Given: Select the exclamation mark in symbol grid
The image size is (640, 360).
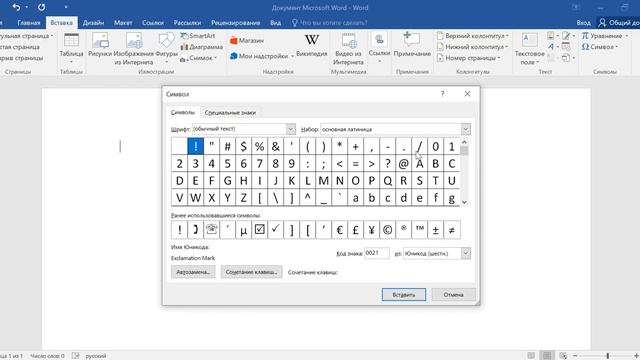Looking at the screenshot, I should [x=196, y=146].
